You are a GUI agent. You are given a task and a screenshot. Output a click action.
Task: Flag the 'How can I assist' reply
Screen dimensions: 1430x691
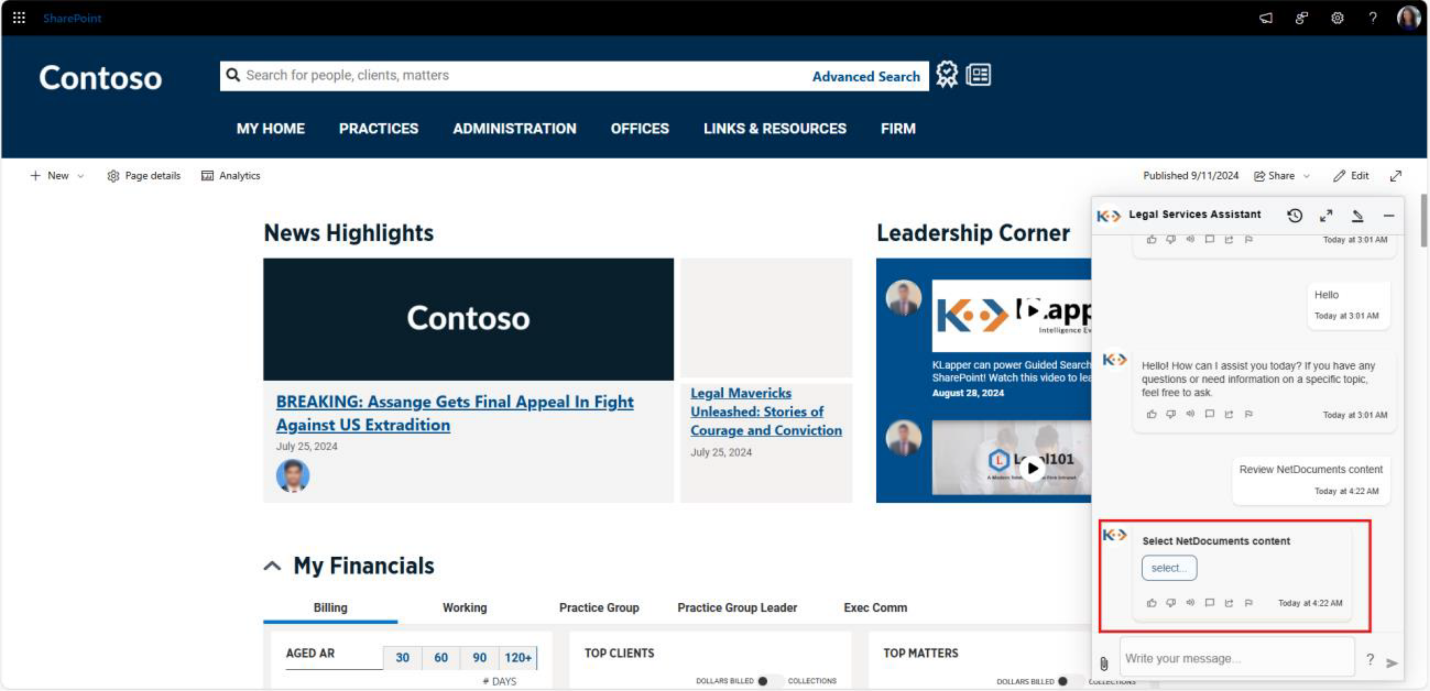point(1248,414)
